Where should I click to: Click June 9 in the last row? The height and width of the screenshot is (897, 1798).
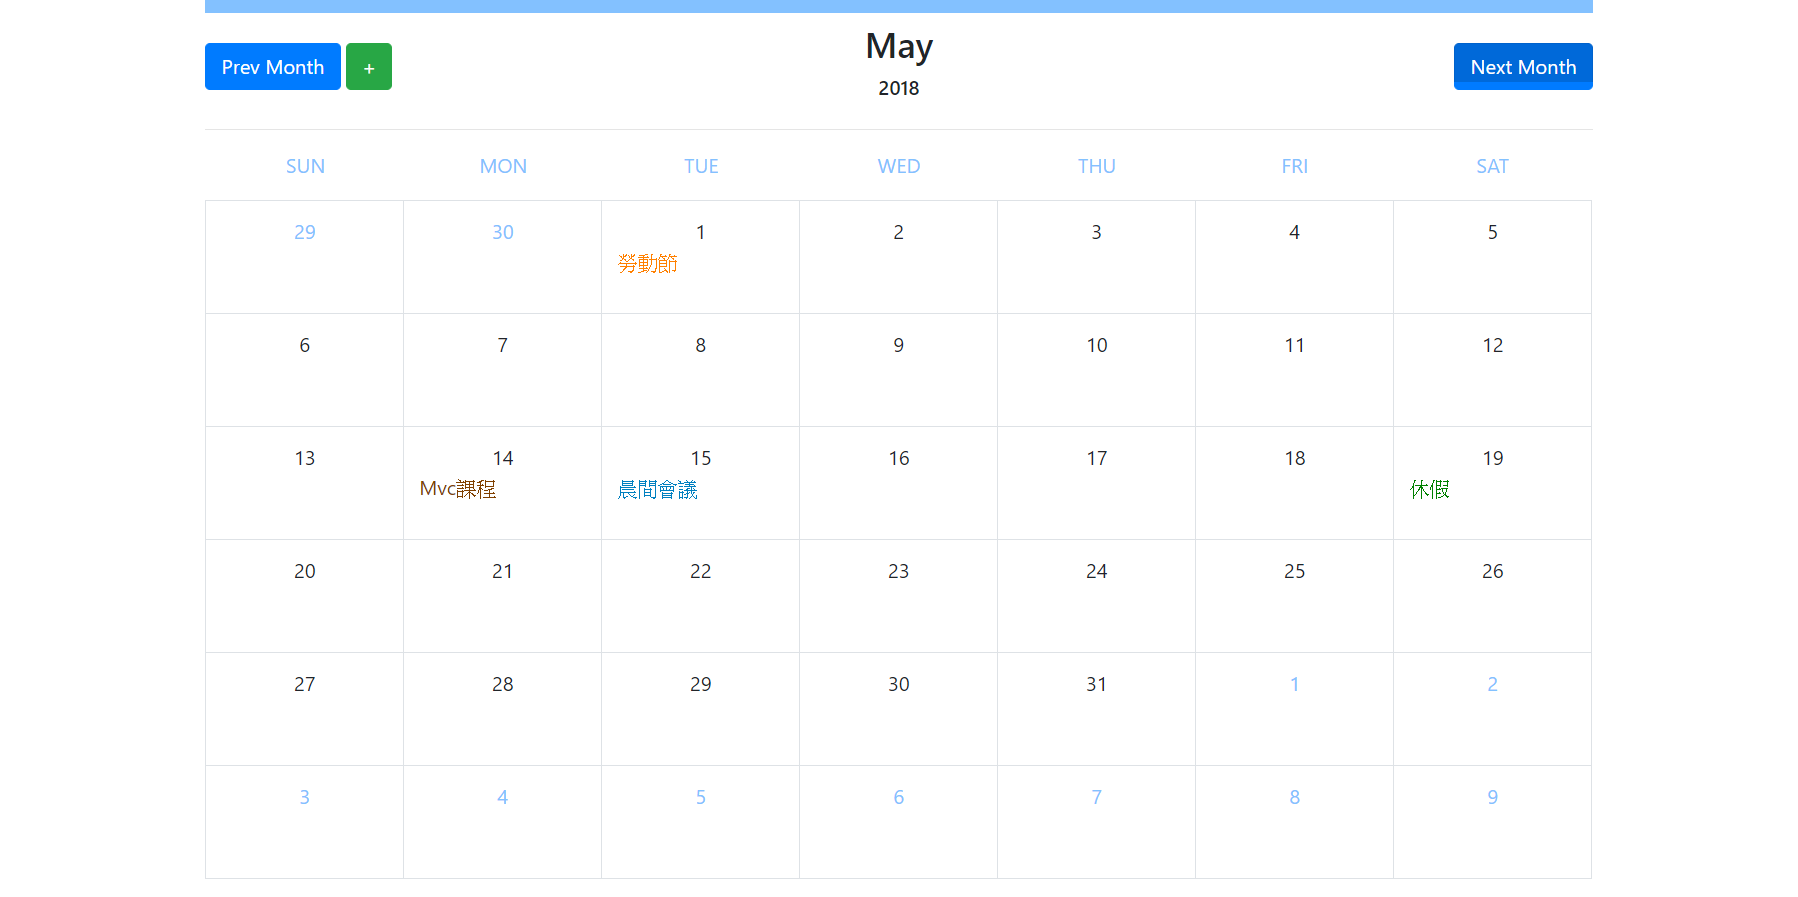[x=1492, y=821]
